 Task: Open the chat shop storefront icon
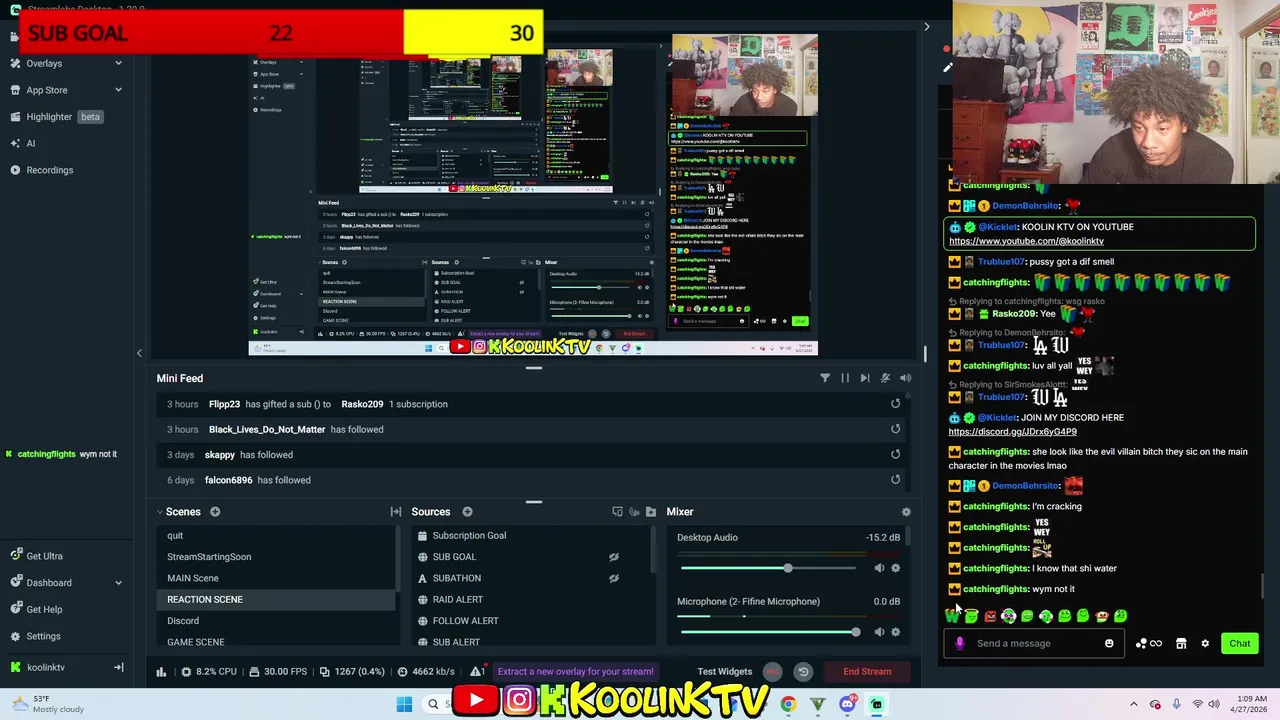(x=1181, y=643)
